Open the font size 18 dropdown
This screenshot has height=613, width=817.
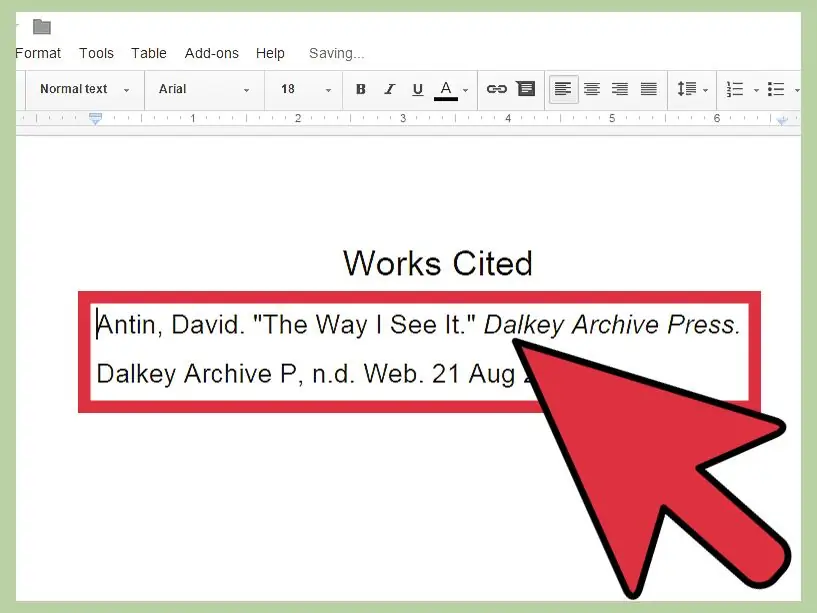(305, 89)
